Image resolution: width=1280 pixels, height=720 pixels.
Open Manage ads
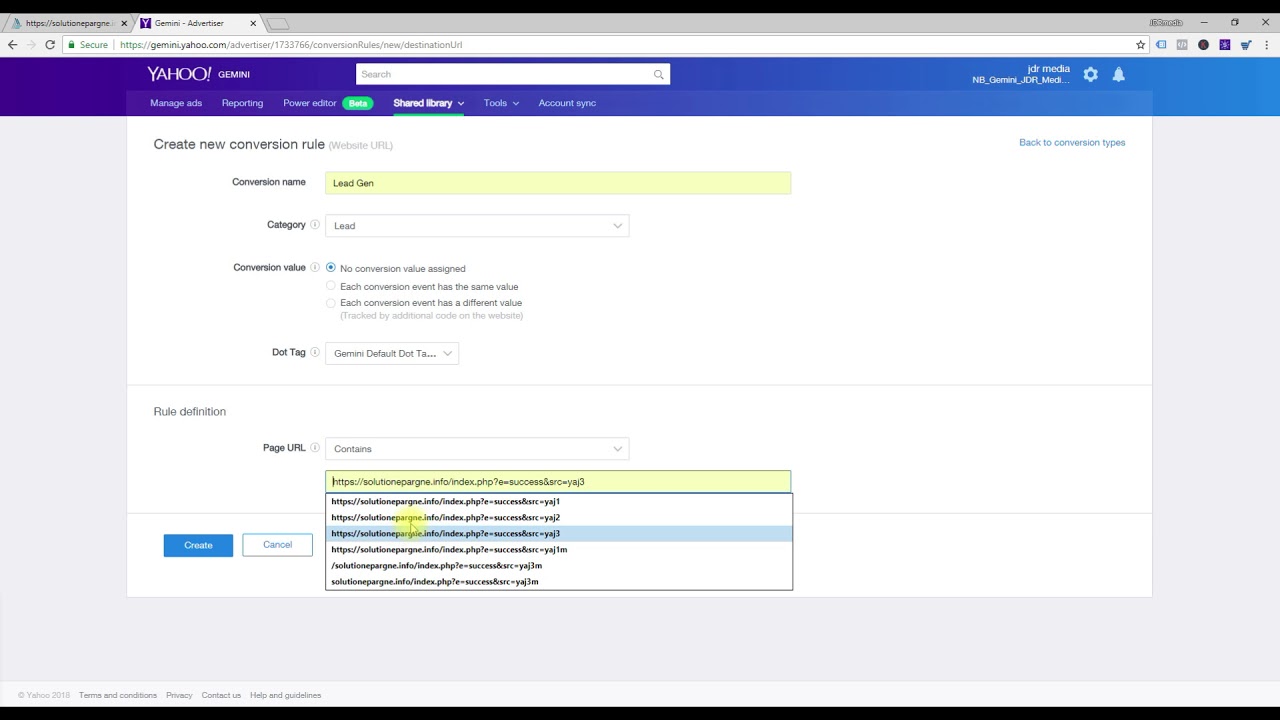point(176,103)
